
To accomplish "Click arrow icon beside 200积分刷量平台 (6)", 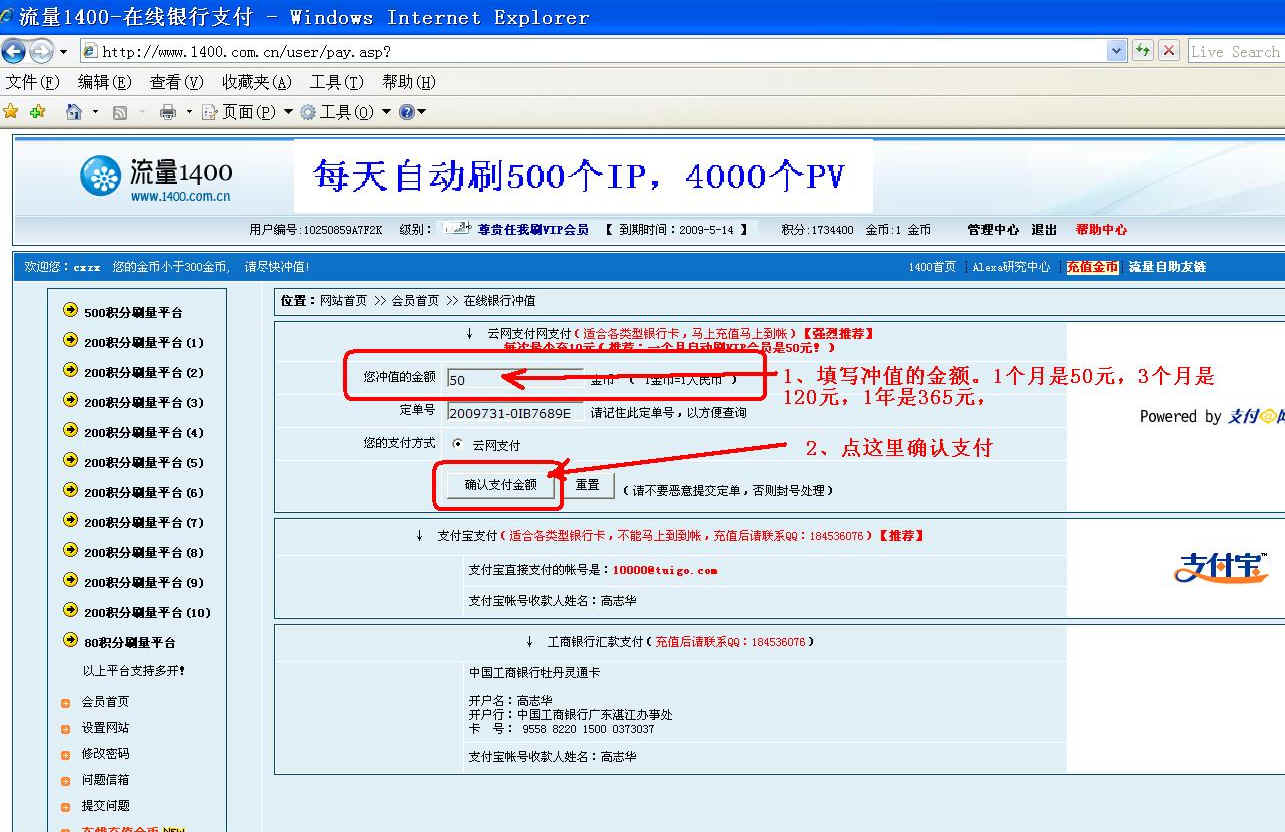I will coord(70,490).
